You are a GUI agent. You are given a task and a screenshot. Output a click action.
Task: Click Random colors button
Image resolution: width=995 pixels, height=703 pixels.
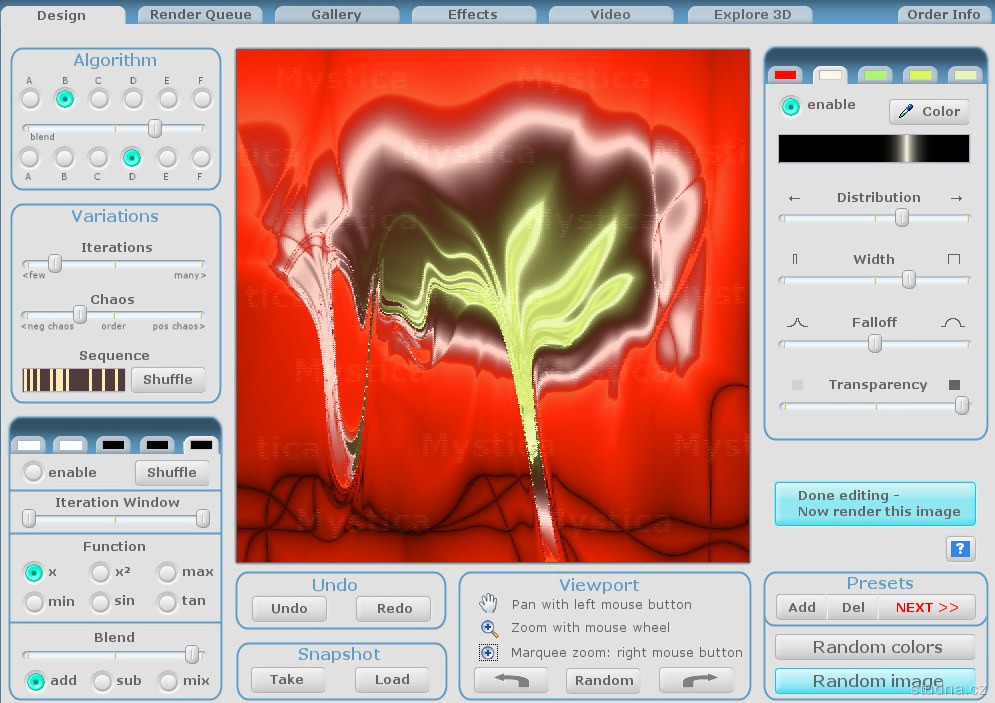[875, 647]
